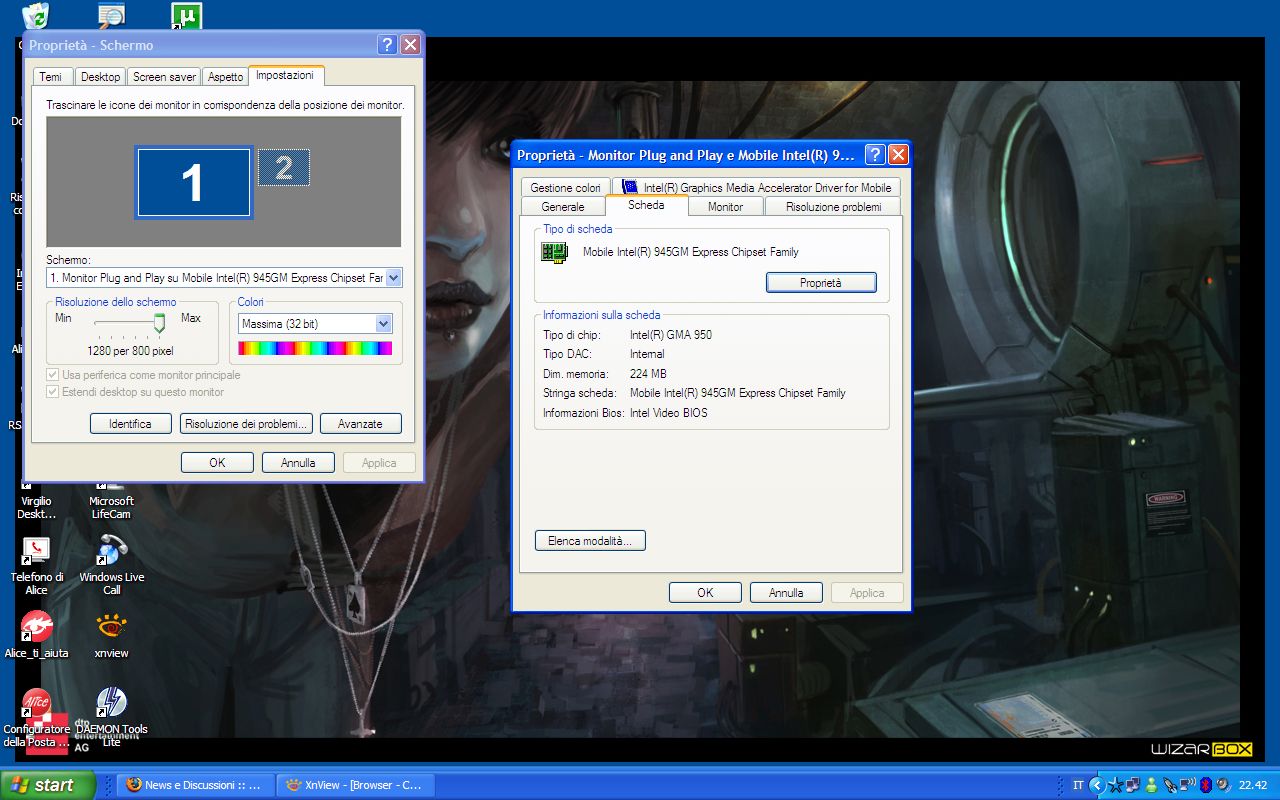Click the Proprietà button for the adapter
The width and height of the screenshot is (1280, 800).
[821, 283]
